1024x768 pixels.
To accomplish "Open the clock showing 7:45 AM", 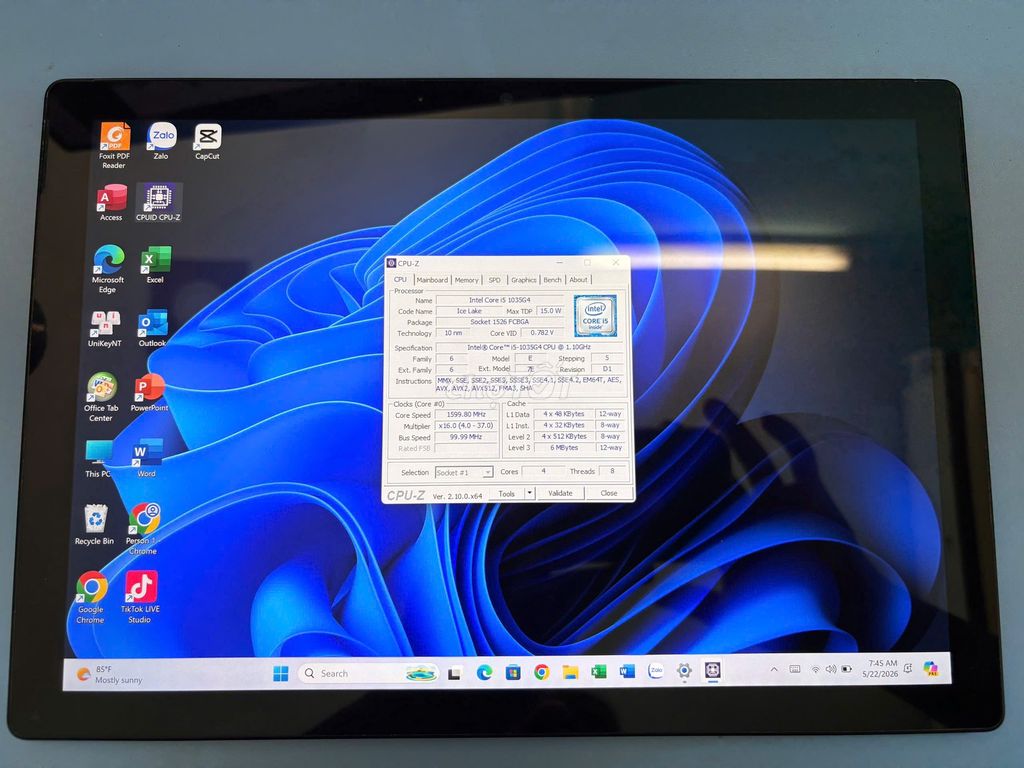I will [x=880, y=668].
